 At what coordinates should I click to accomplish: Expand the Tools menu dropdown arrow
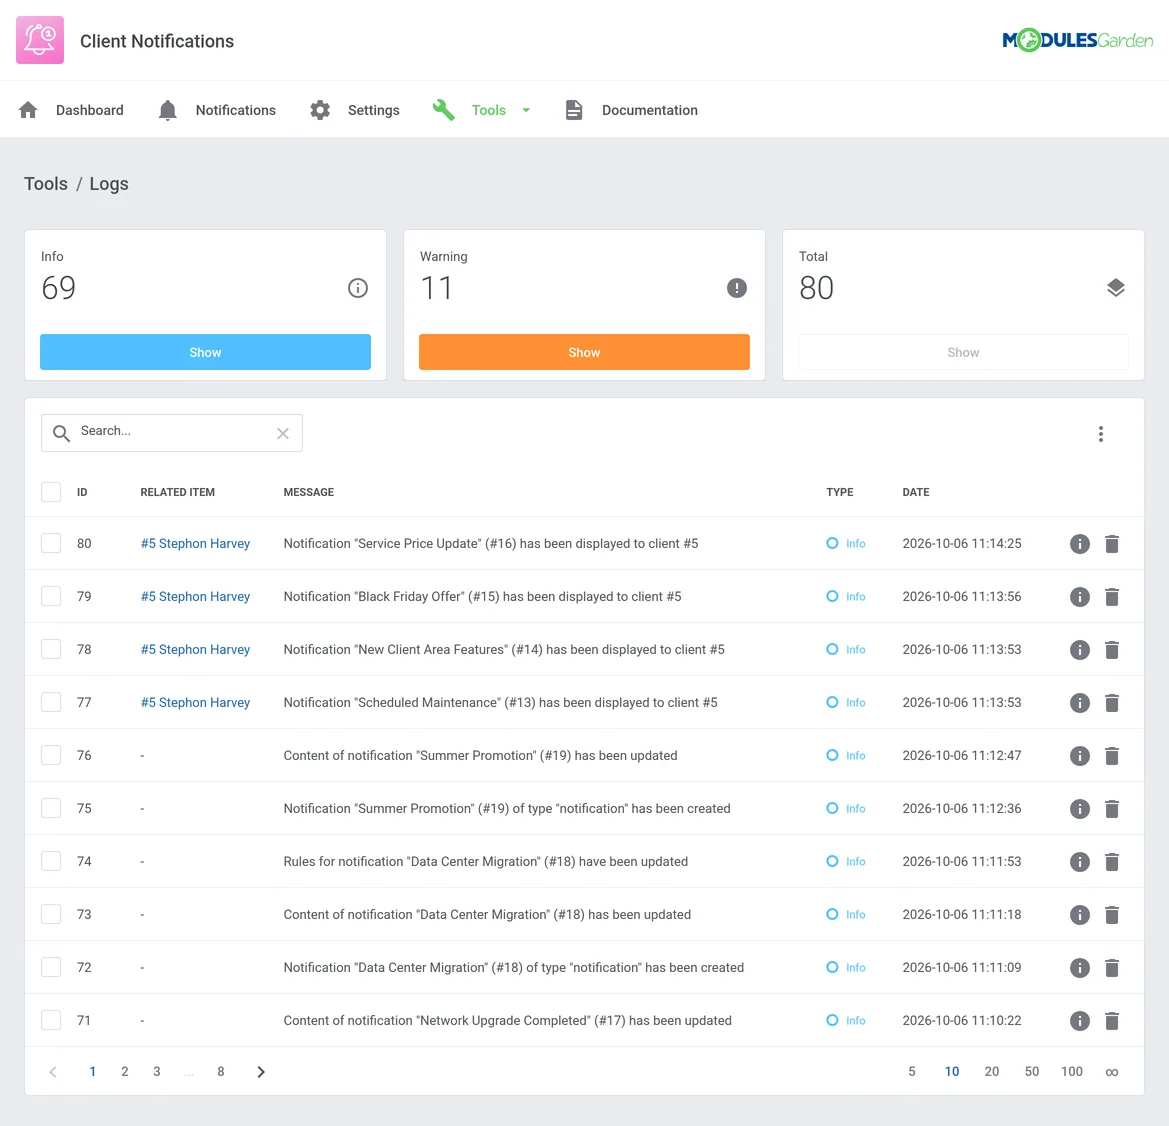(526, 110)
